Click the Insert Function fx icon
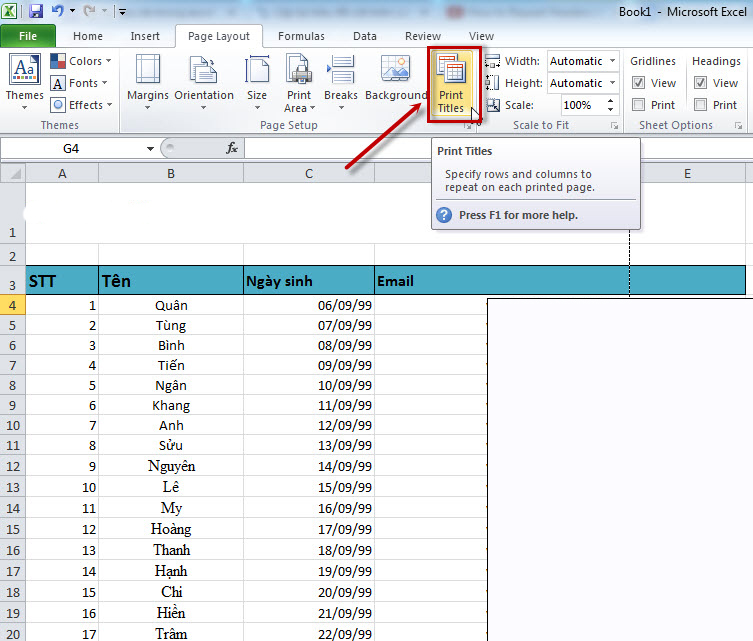 (x=231, y=148)
